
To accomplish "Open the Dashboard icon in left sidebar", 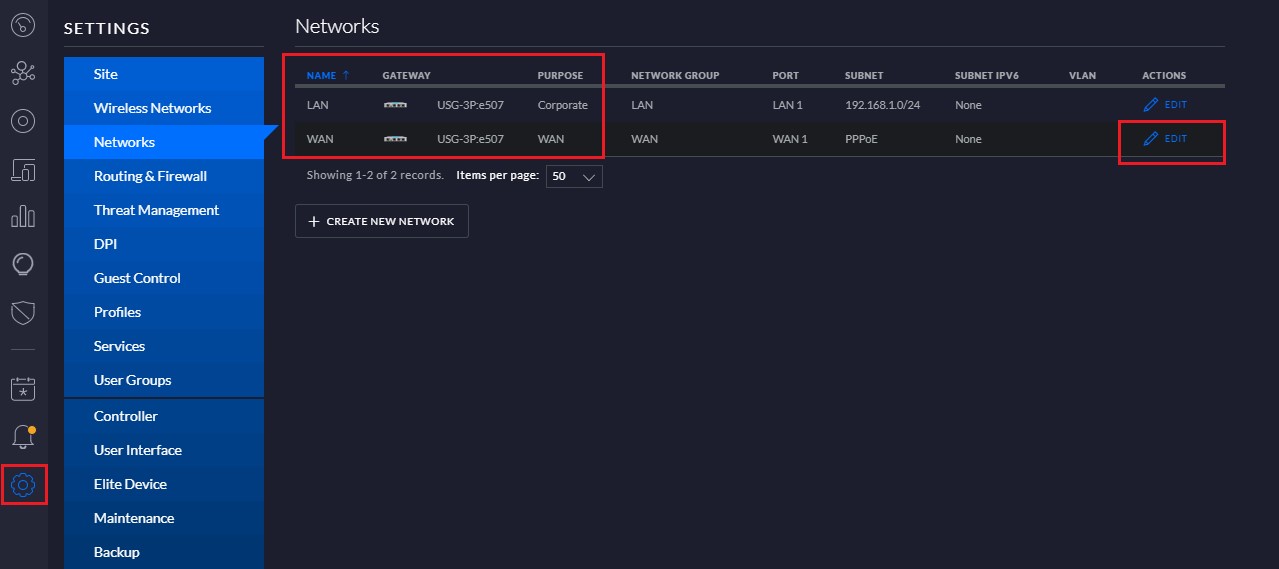I will (x=23, y=25).
